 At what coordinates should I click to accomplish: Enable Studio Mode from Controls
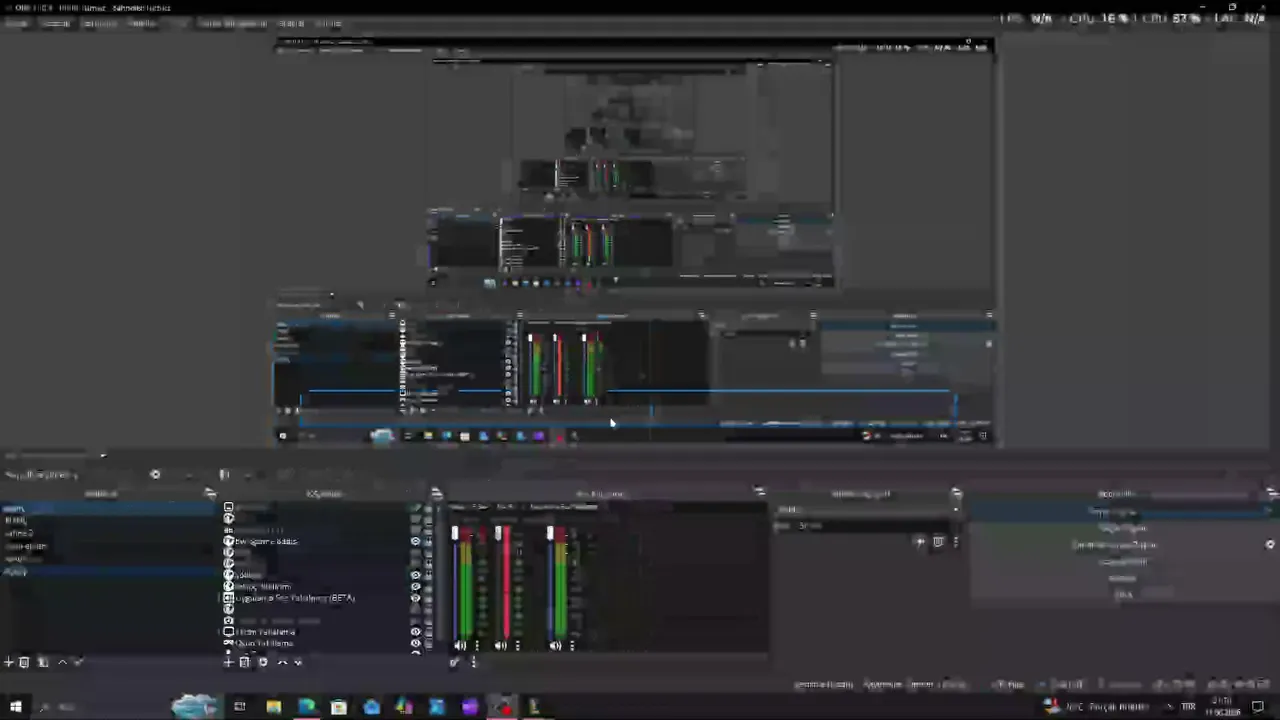(1119, 562)
